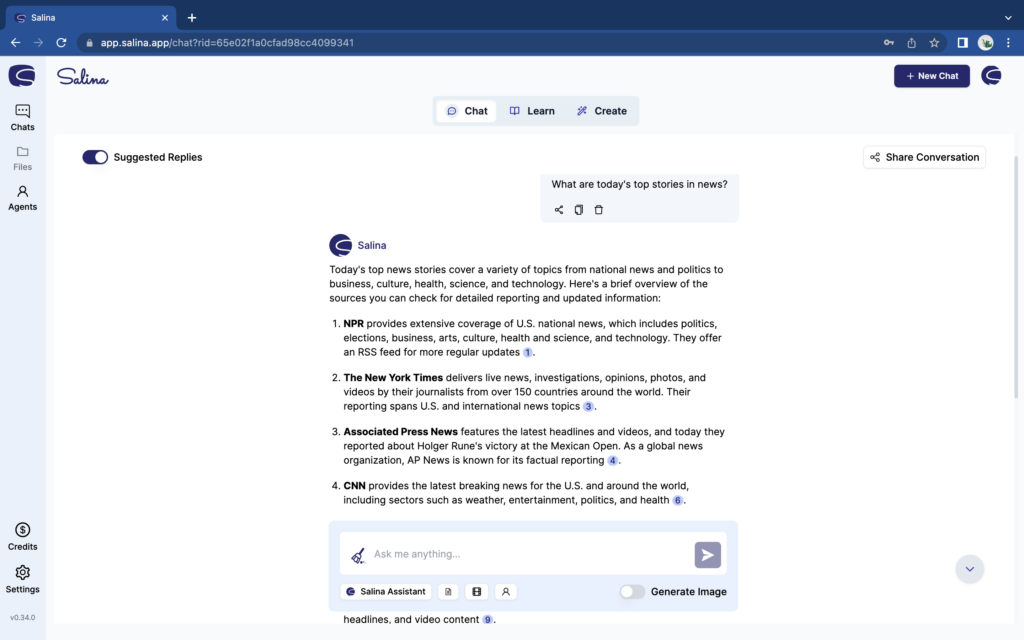
Task: Click the Salina avatar beside the response
Action: pyautogui.click(x=340, y=246)
